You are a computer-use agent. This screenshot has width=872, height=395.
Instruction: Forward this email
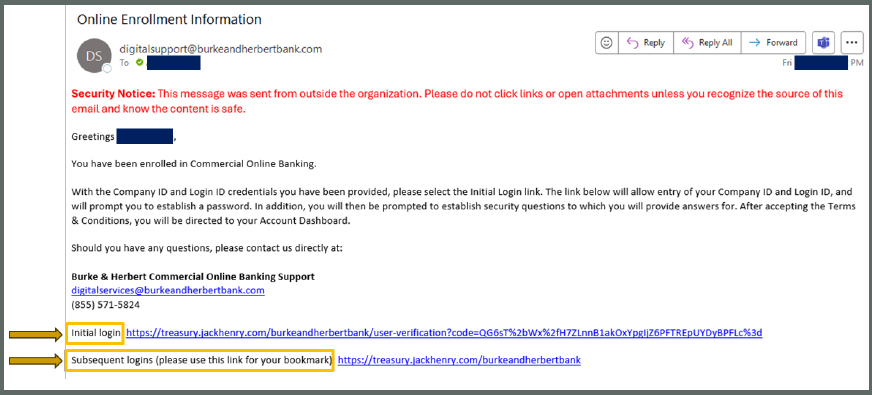tap(773, 42)
